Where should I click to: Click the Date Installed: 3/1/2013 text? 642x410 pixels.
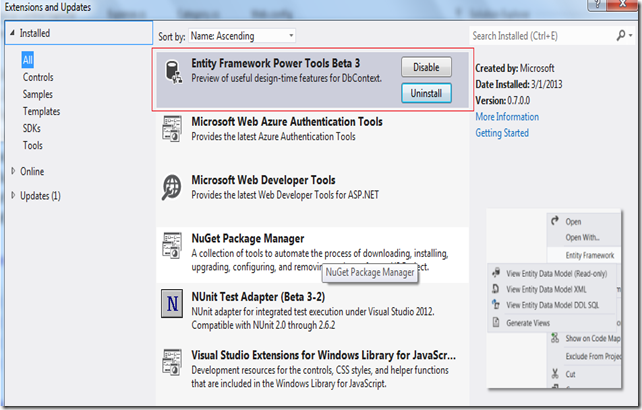pyautogui.click(x=519, y=84)
